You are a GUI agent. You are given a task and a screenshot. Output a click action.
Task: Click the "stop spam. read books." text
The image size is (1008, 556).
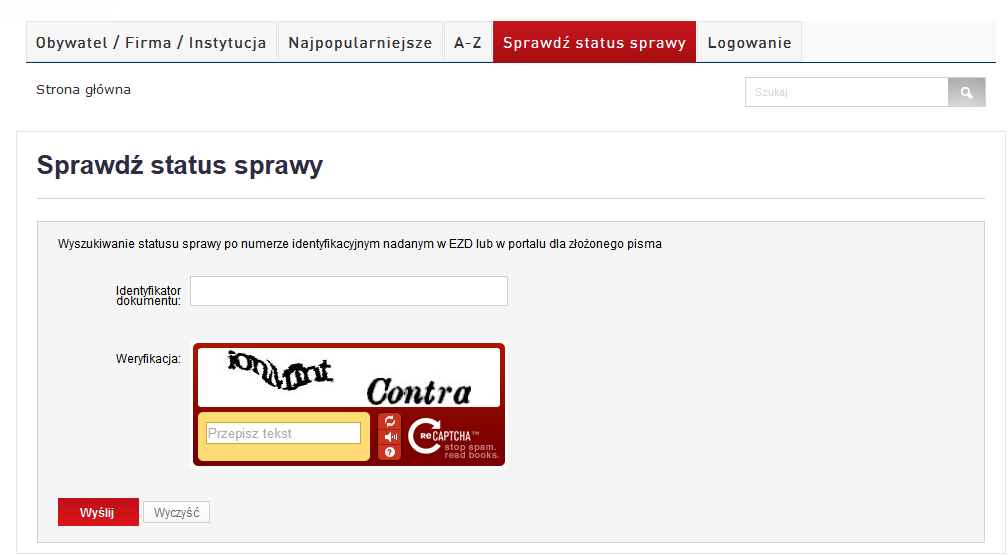click(x=471, y=451)
